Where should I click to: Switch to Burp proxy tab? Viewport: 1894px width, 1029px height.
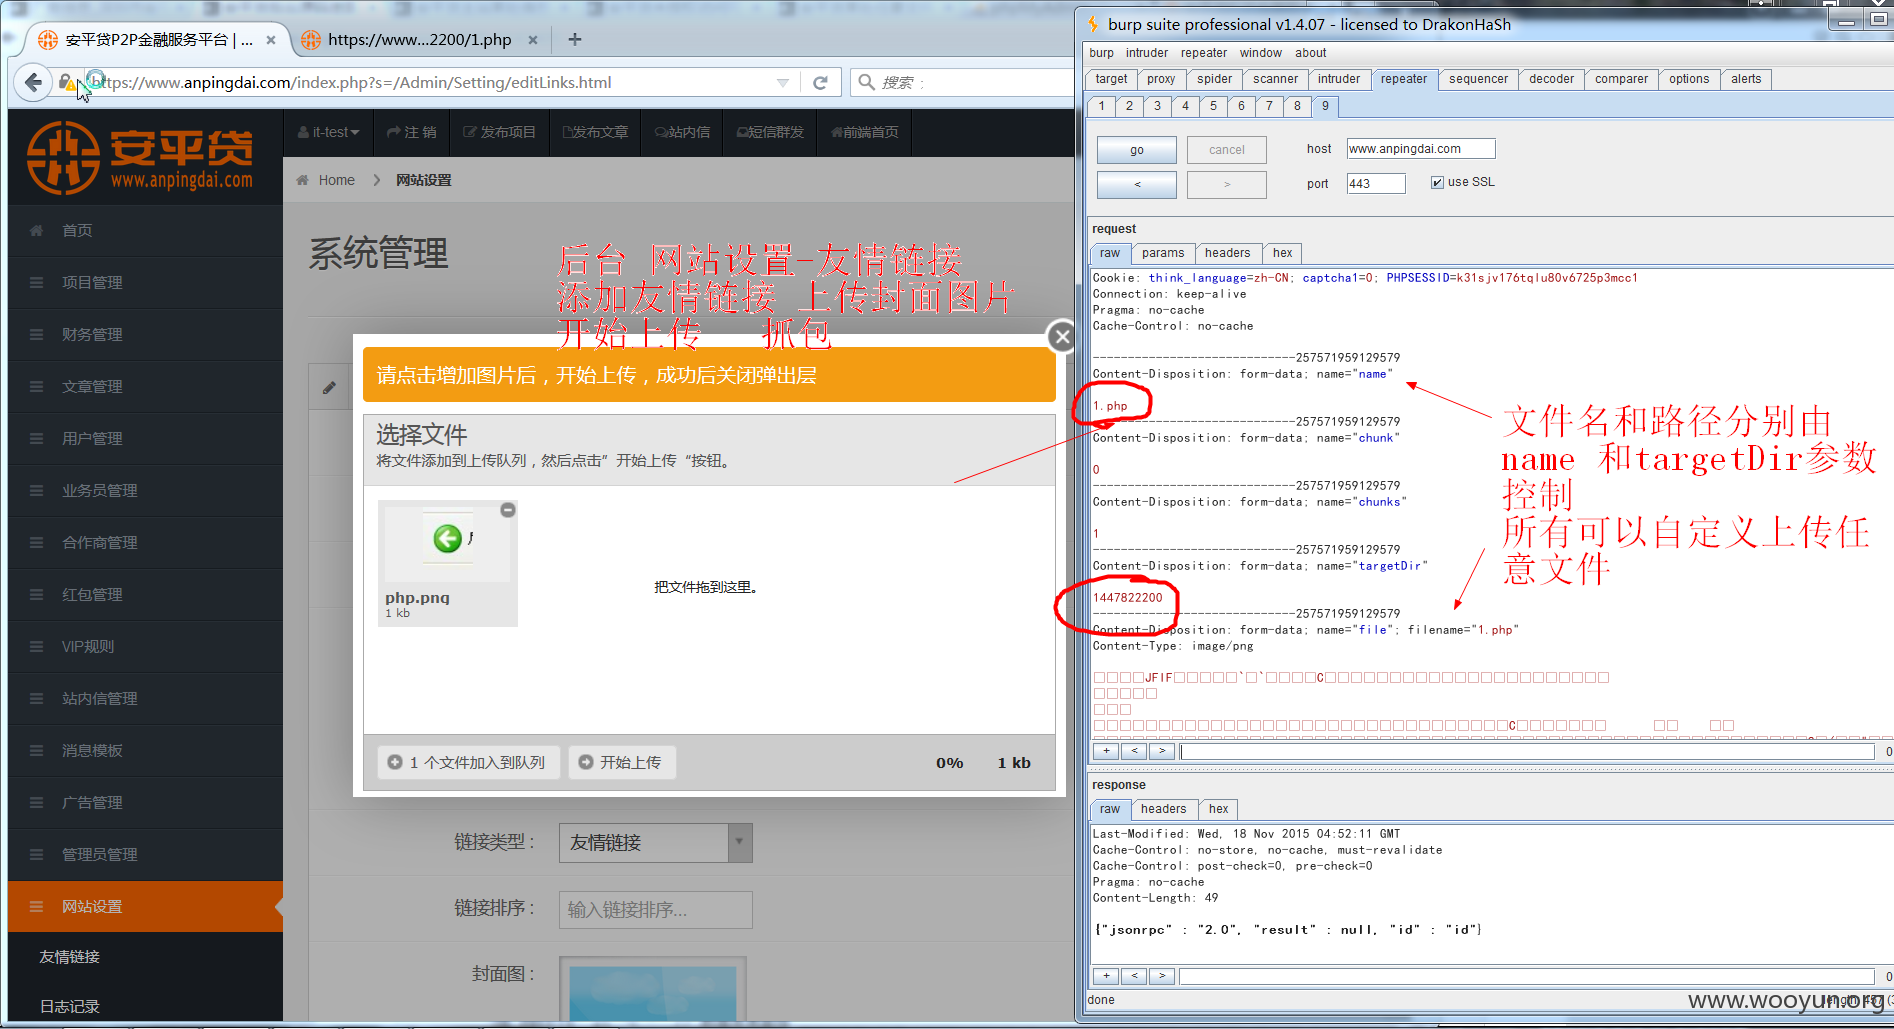pyautogui.click(x=1161, y=79)
